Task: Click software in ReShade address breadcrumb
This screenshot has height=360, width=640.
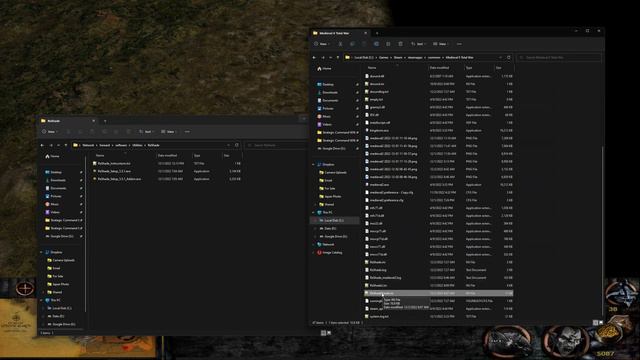Action: (121, 145)
